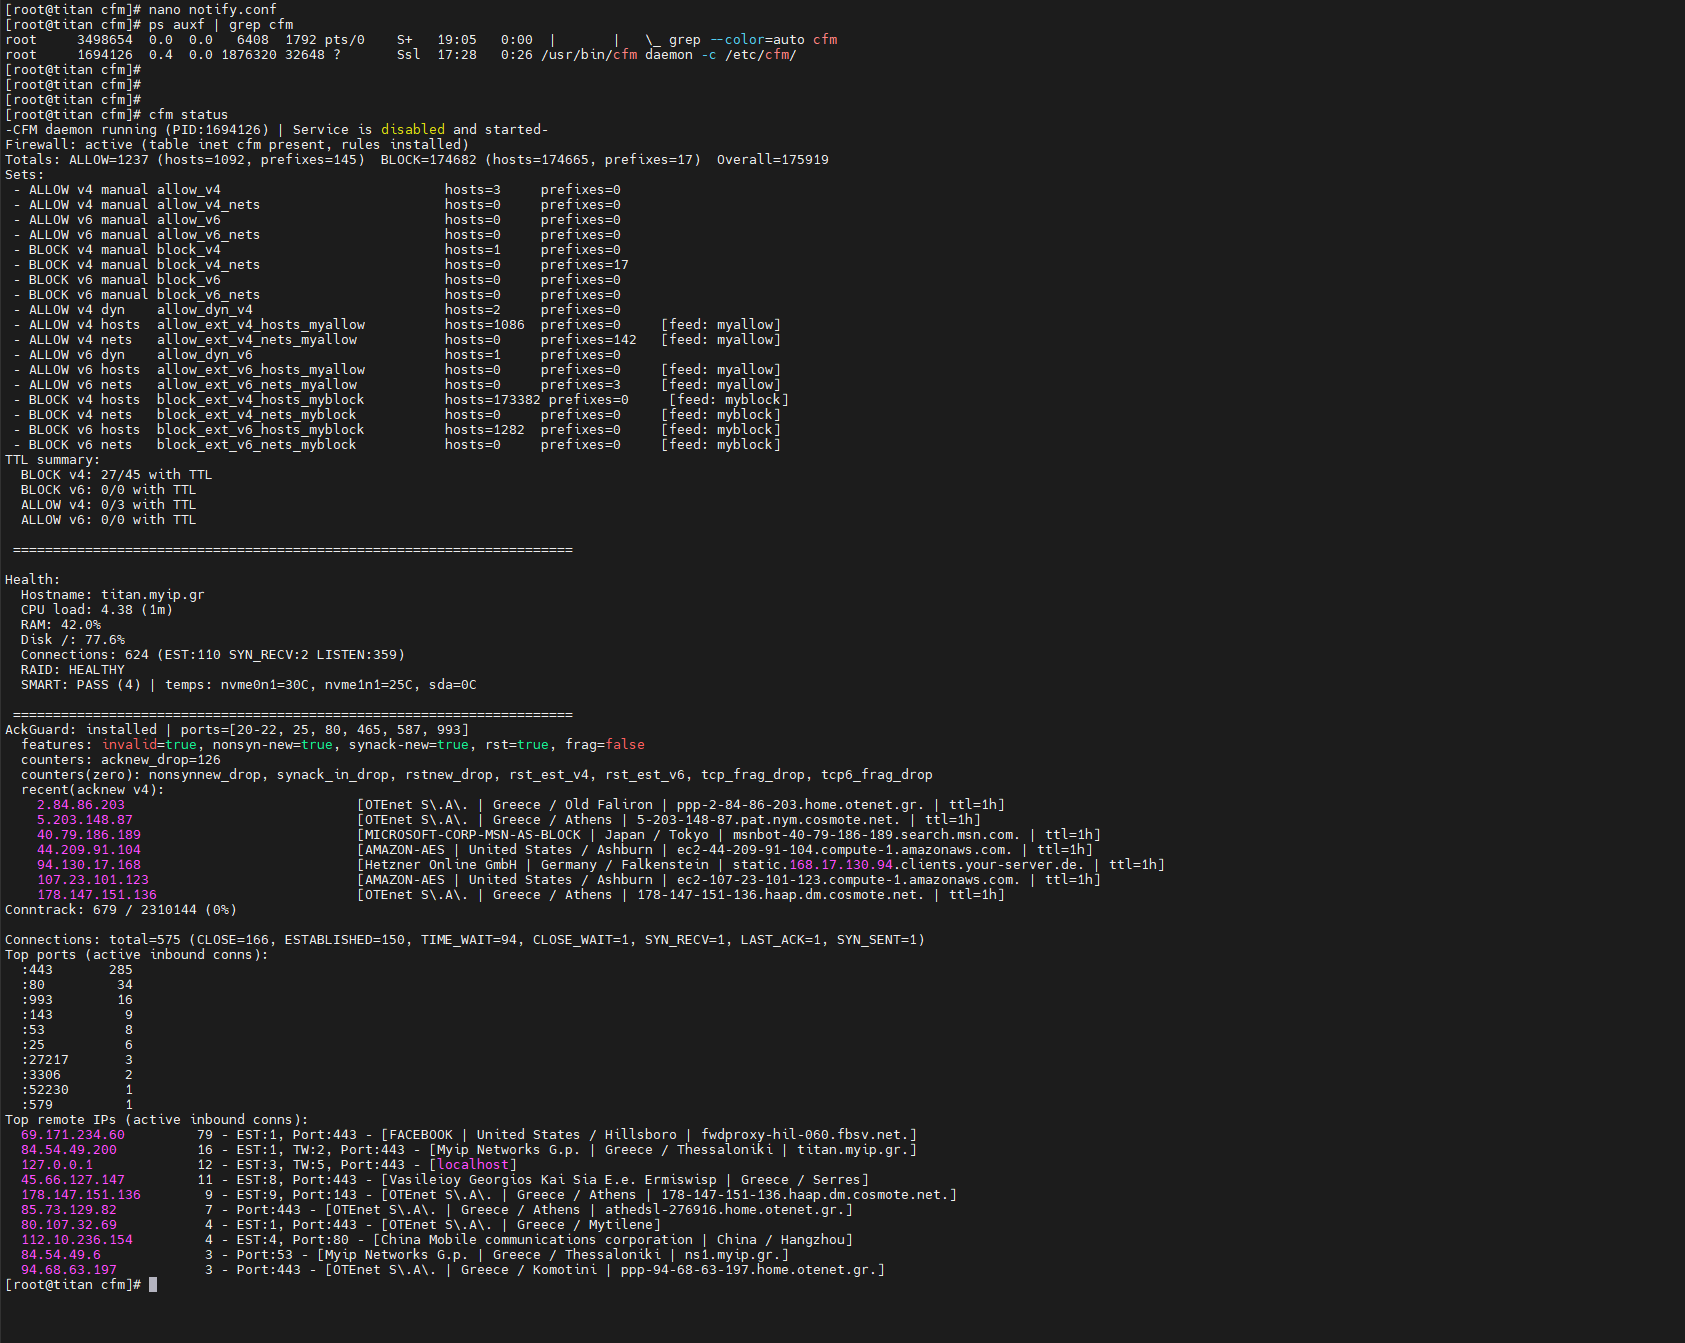Click the 'SMART: PASS (4)' status text
The width and height of the screenshot is (1685, 1343).
point(81,685)
